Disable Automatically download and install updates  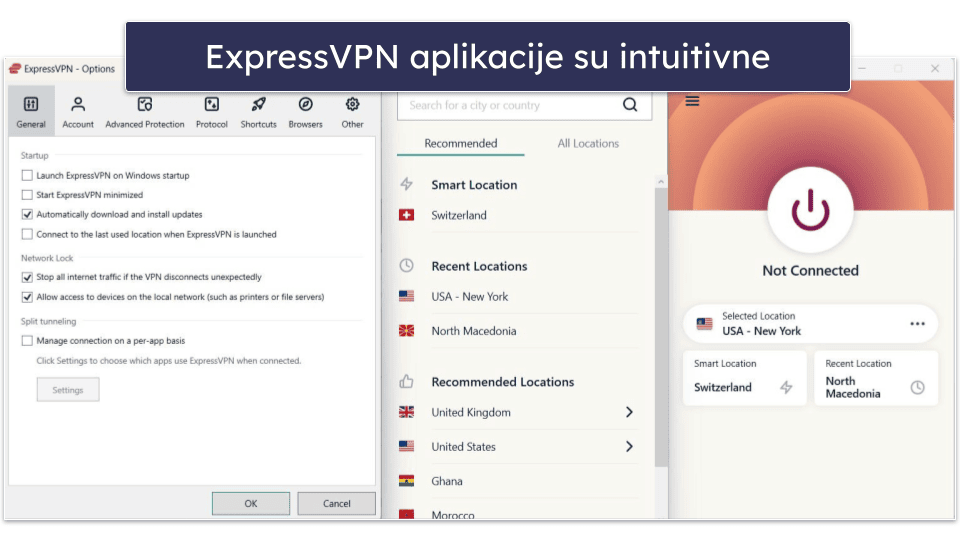click(27, 214)
